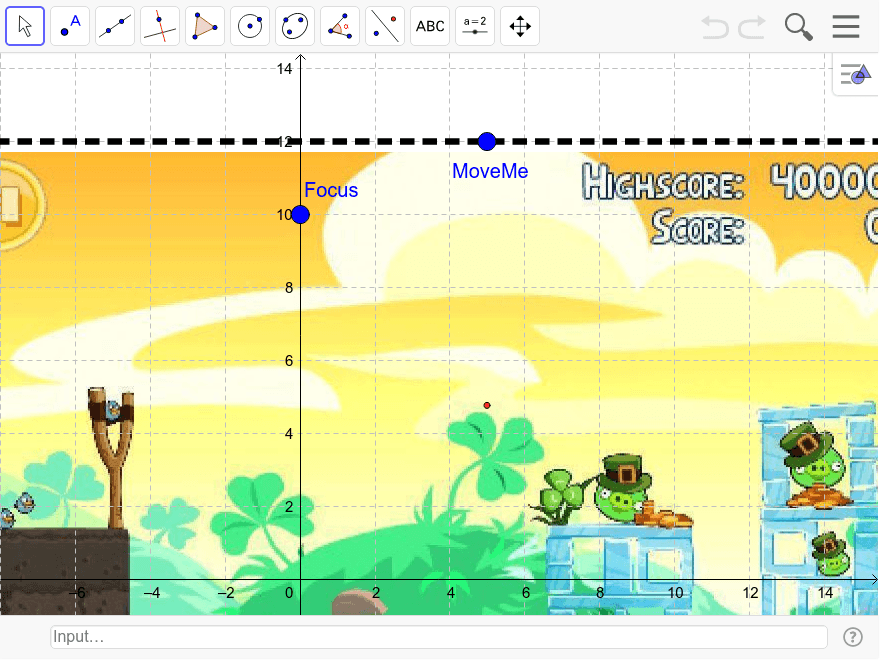Click the MoveMe label
Viewport: 880px width, 660px height.
[490, 171]
